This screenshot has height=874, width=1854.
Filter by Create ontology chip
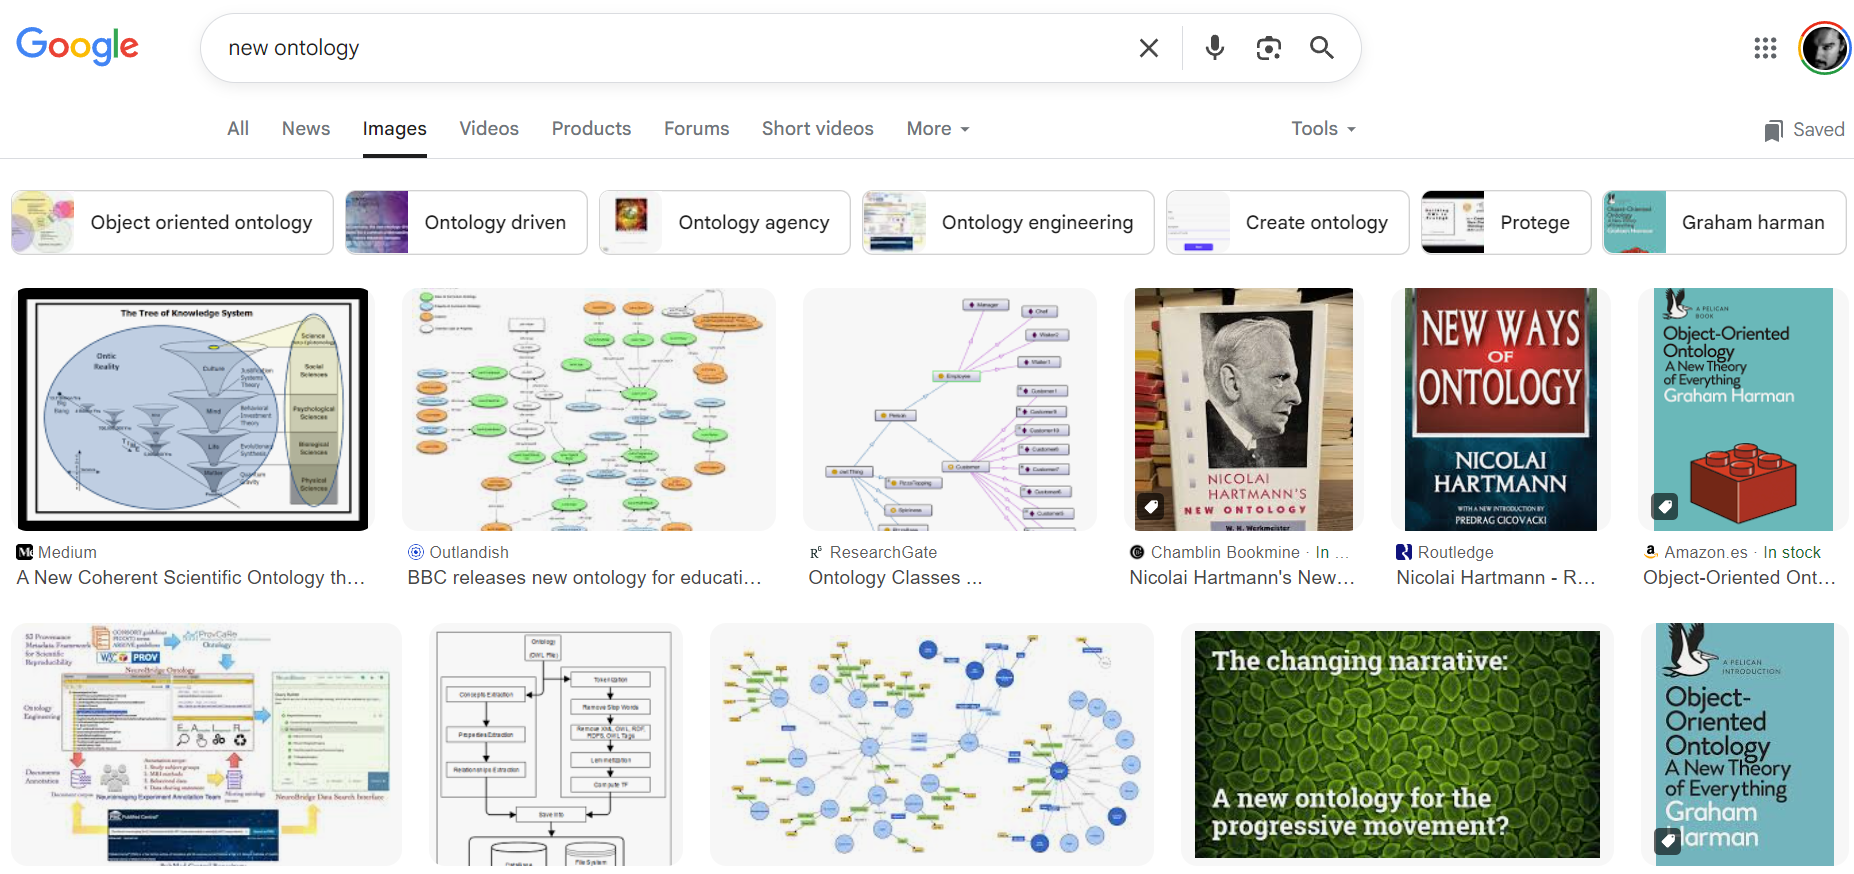(1288, 222)
